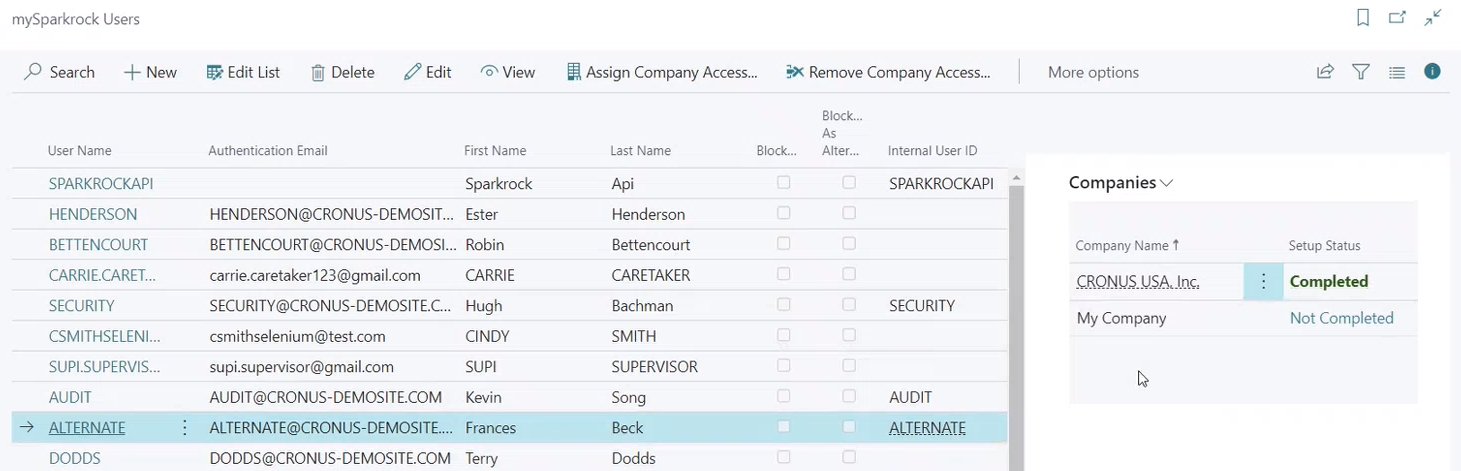Select csmithselenium@test.com email cell
Screen dimensions: 1461x471
point(297,336)
